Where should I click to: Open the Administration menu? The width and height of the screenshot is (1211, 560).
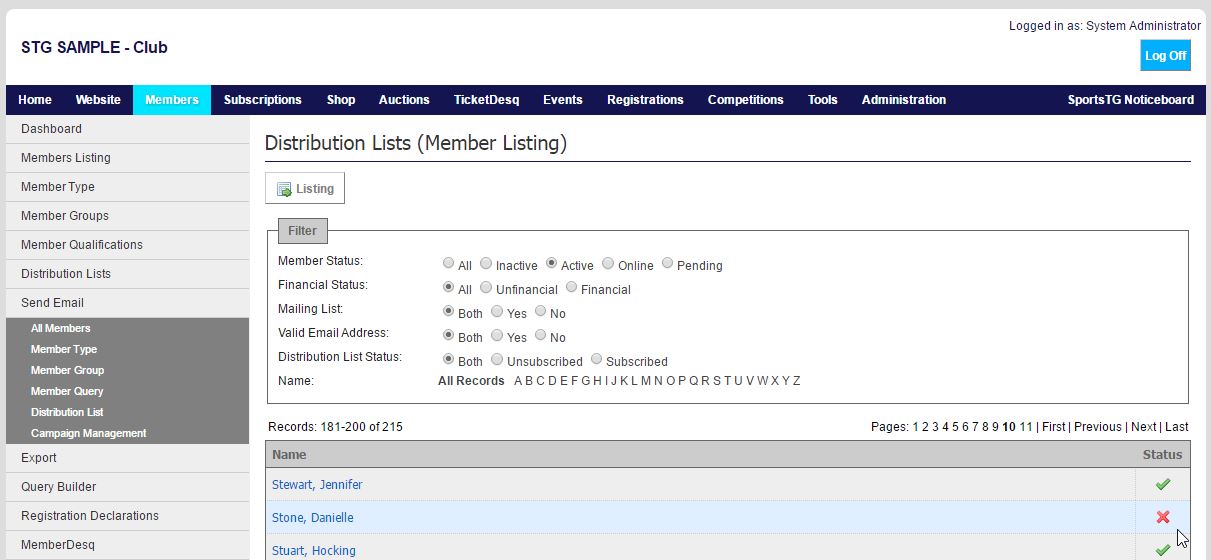pyautogui.click(x=904, y=100)
